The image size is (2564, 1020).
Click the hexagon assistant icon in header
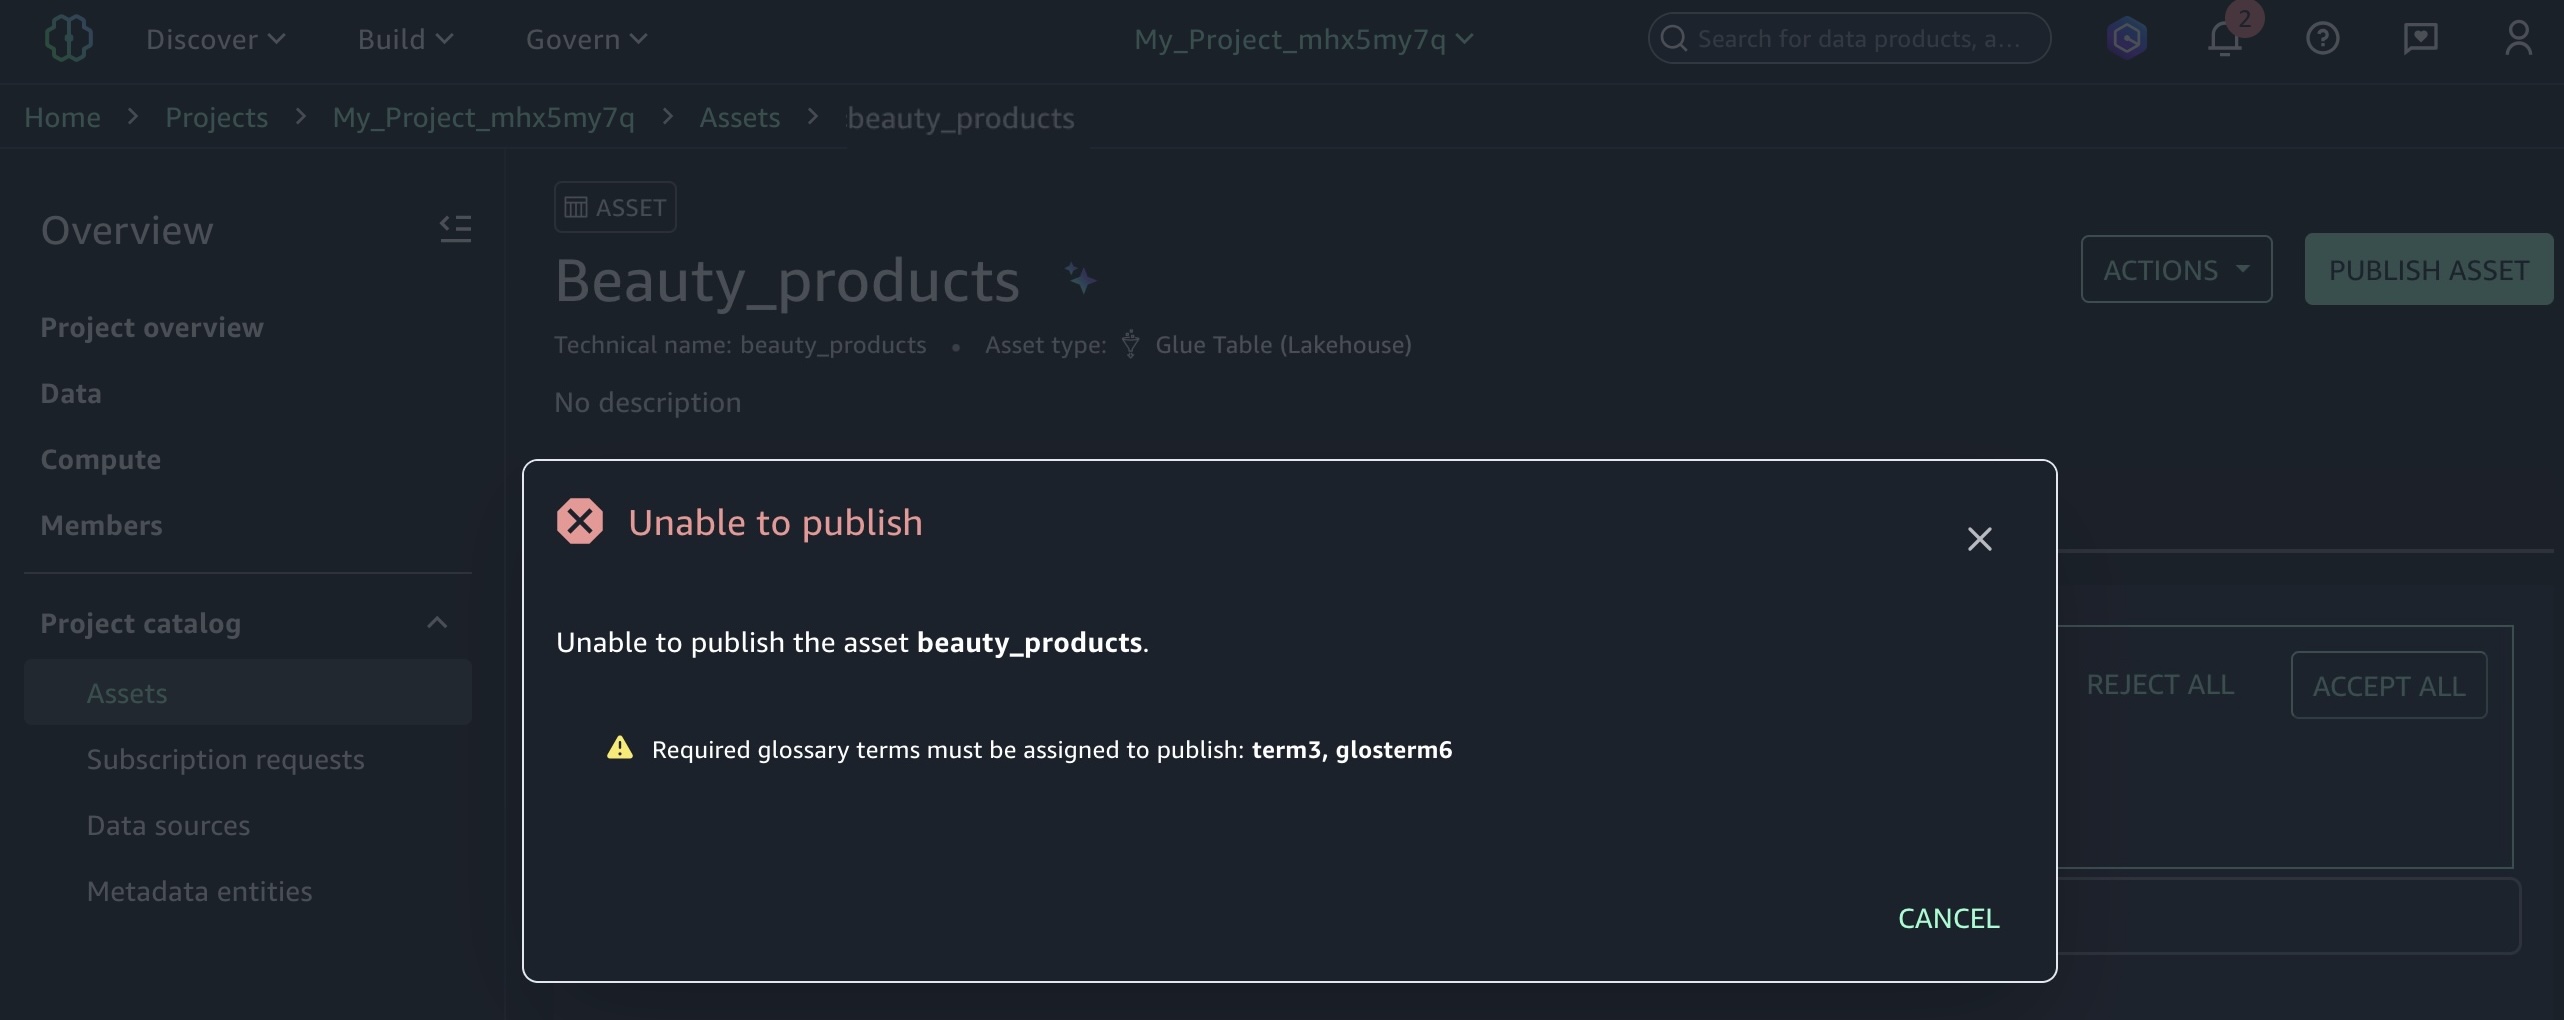2126,39
